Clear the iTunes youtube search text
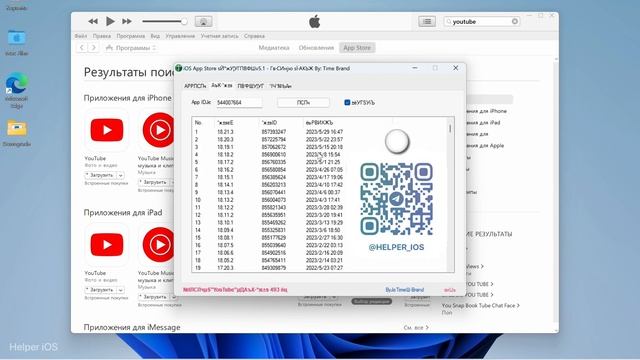 click(515, 21)
